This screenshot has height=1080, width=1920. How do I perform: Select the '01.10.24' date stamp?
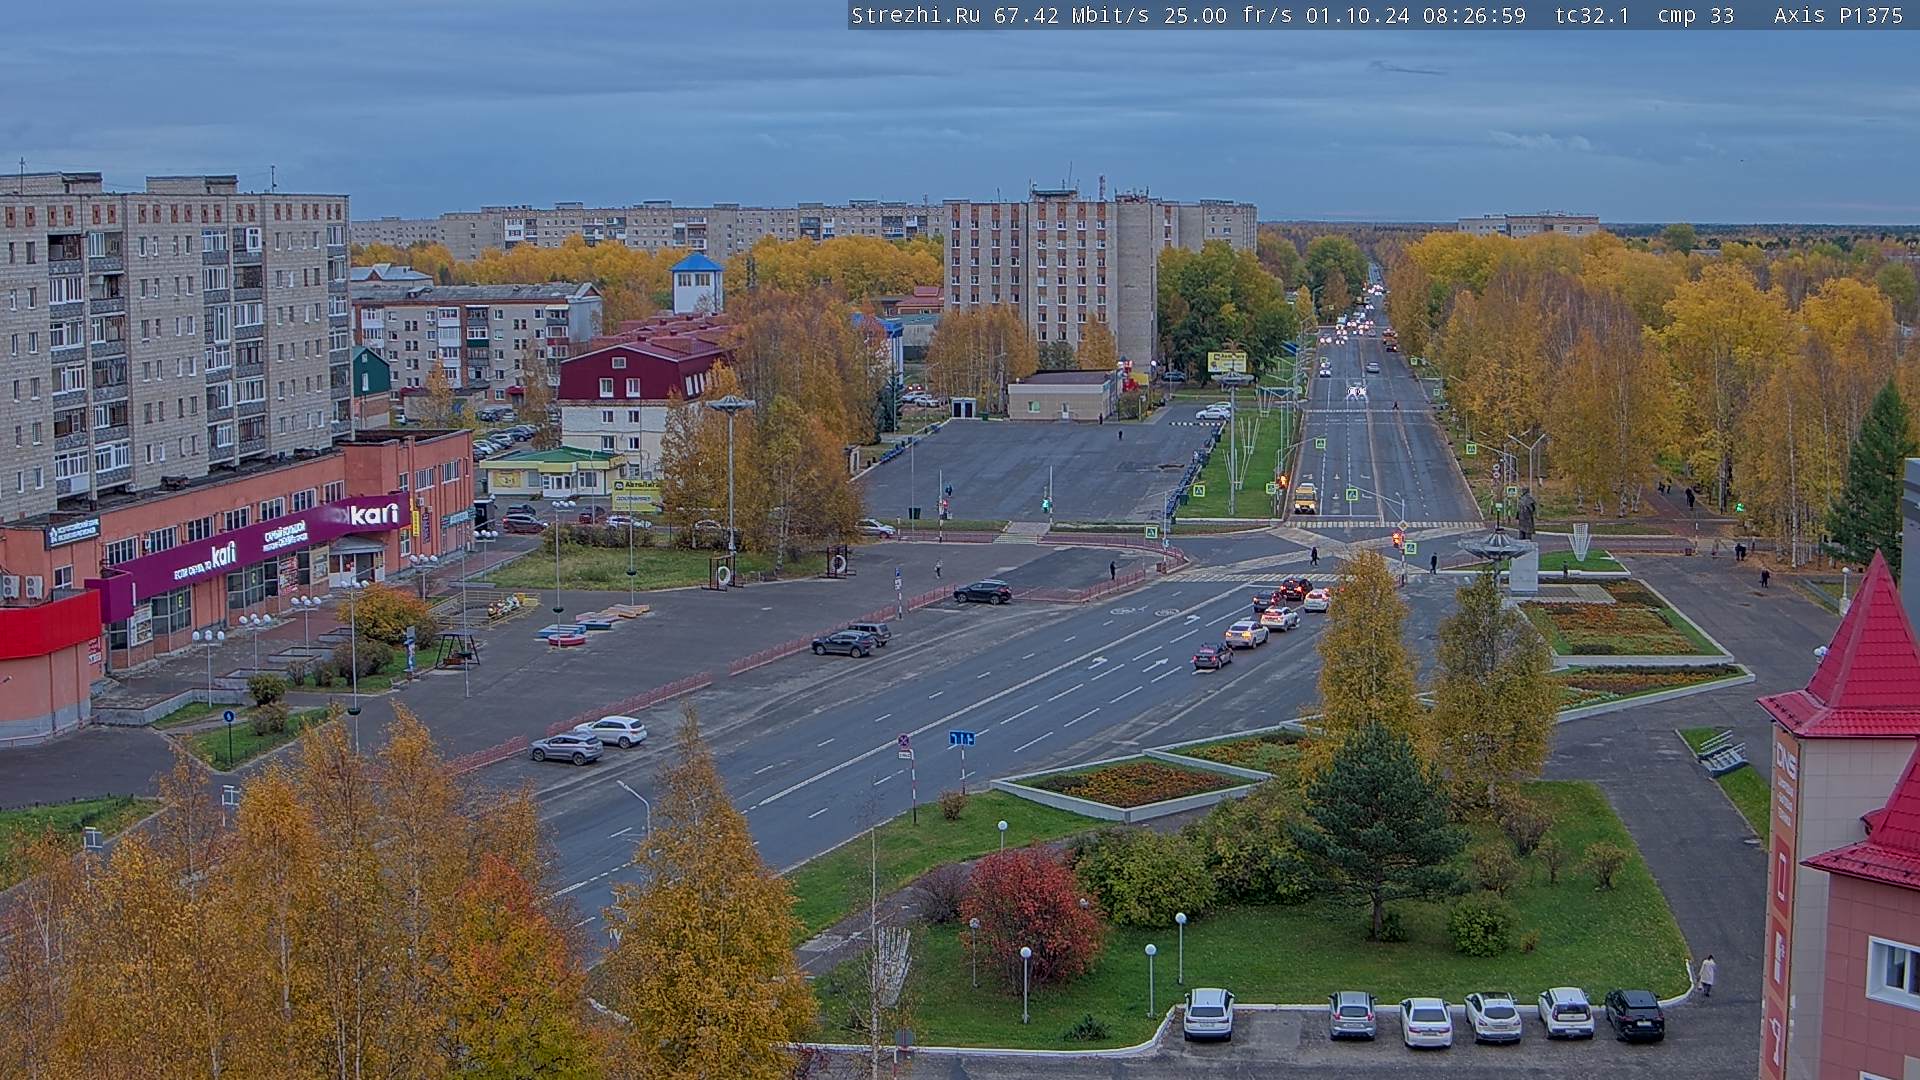coord(1358,15)
